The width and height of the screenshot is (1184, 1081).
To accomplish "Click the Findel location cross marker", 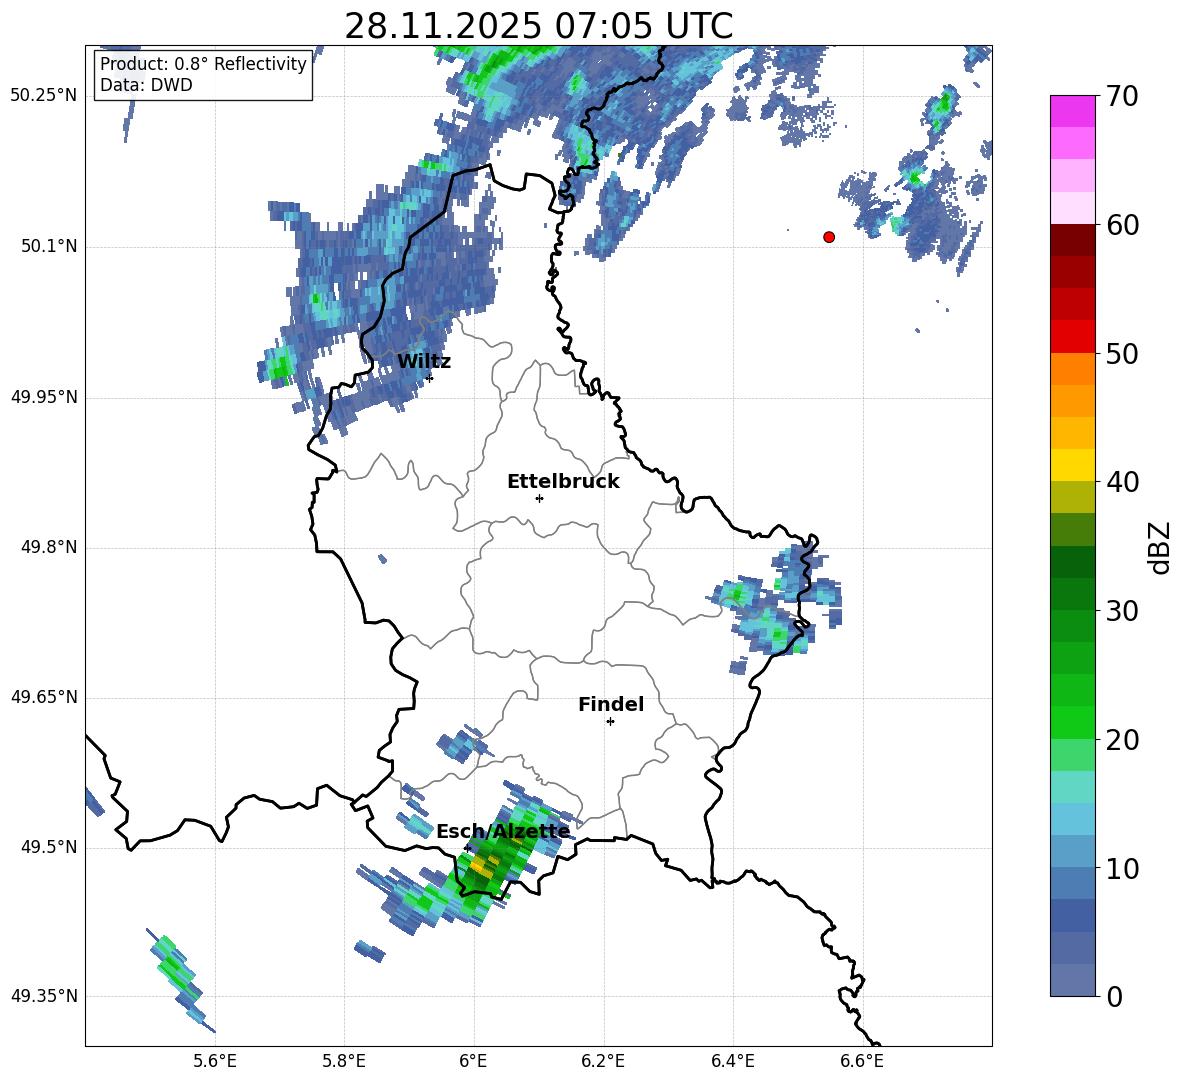I will click(x=610, y=722).
